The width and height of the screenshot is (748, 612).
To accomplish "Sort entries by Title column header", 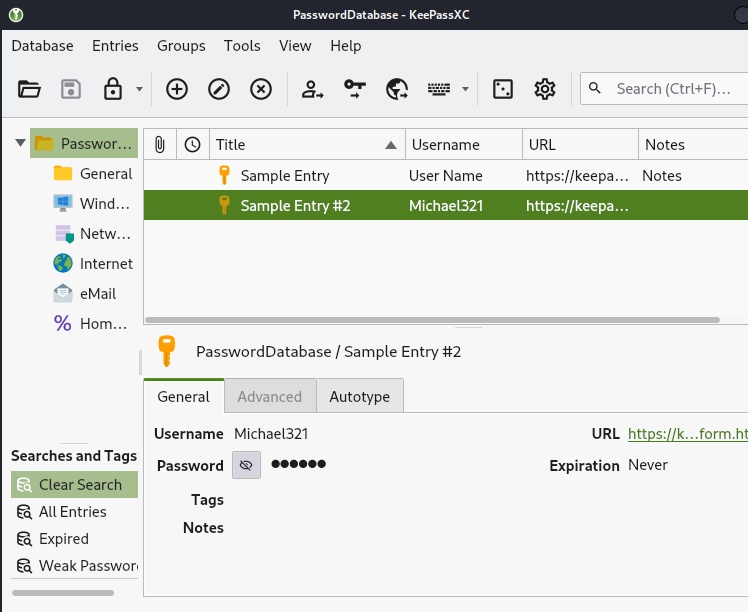I will 307,144.
